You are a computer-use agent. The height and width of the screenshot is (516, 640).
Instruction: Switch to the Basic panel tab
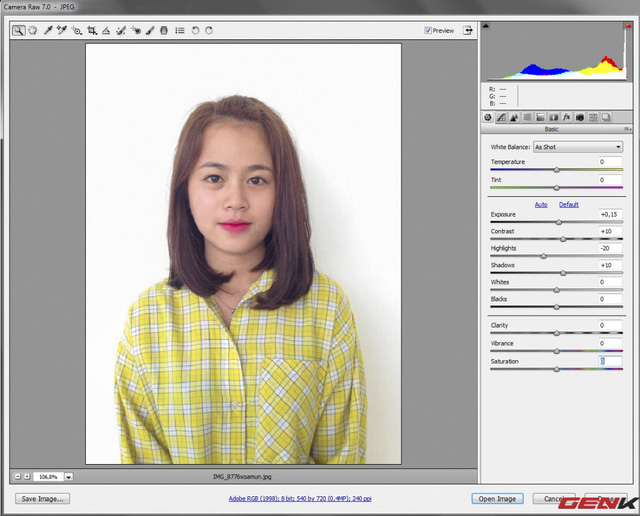488,118
